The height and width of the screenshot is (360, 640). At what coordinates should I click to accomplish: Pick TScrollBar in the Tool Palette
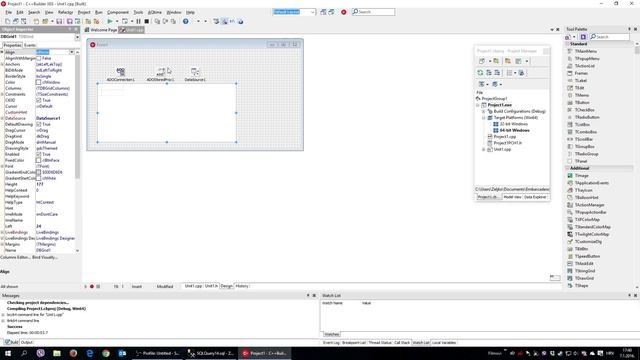pyautogui.click(x=584, y=139)
